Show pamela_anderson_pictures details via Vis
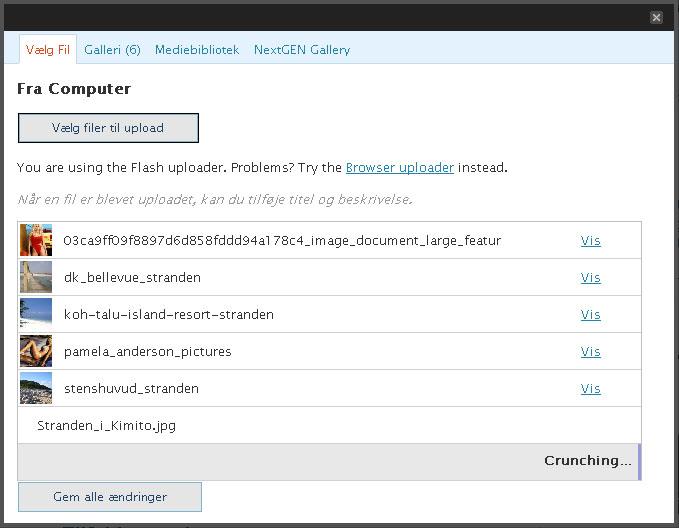Viewport: 679px width, 528px height. tap(590, 352)
